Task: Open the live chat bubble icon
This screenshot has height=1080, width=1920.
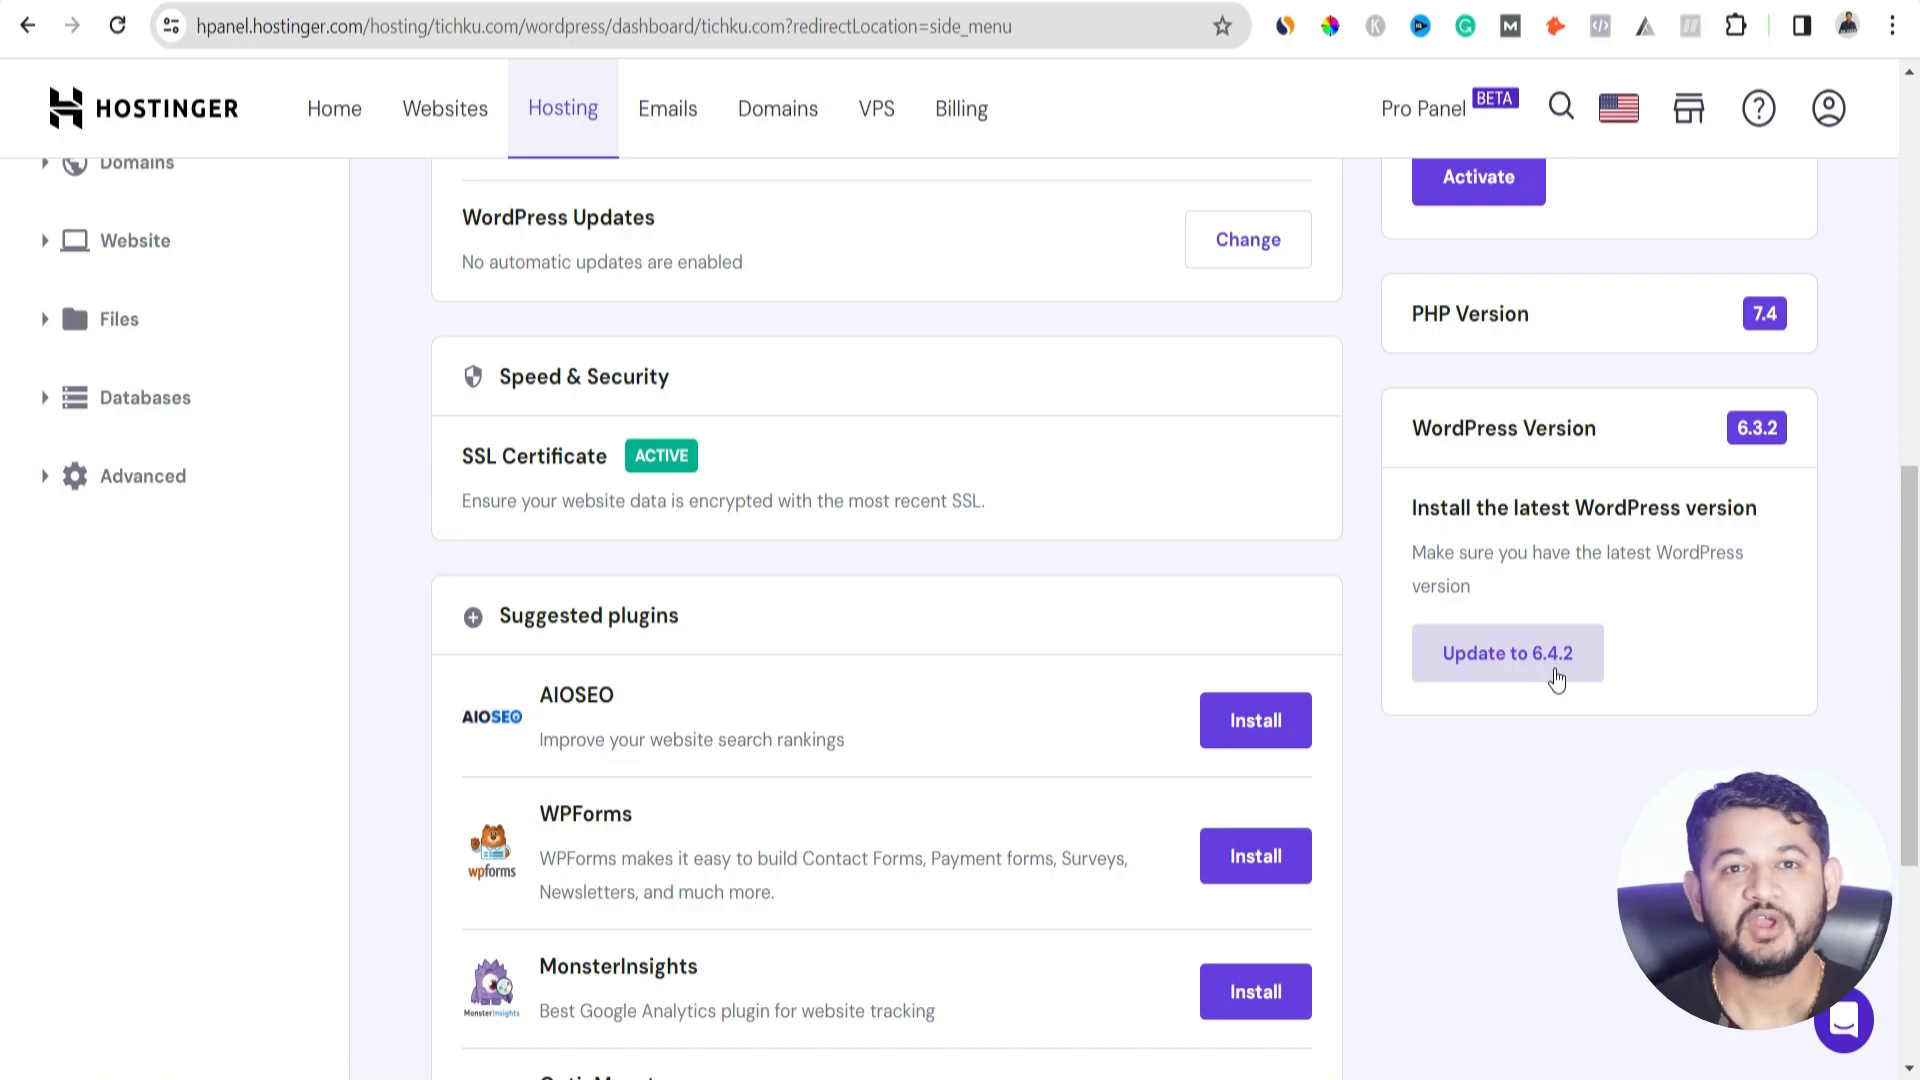Action: (x=1843, y=1021)
